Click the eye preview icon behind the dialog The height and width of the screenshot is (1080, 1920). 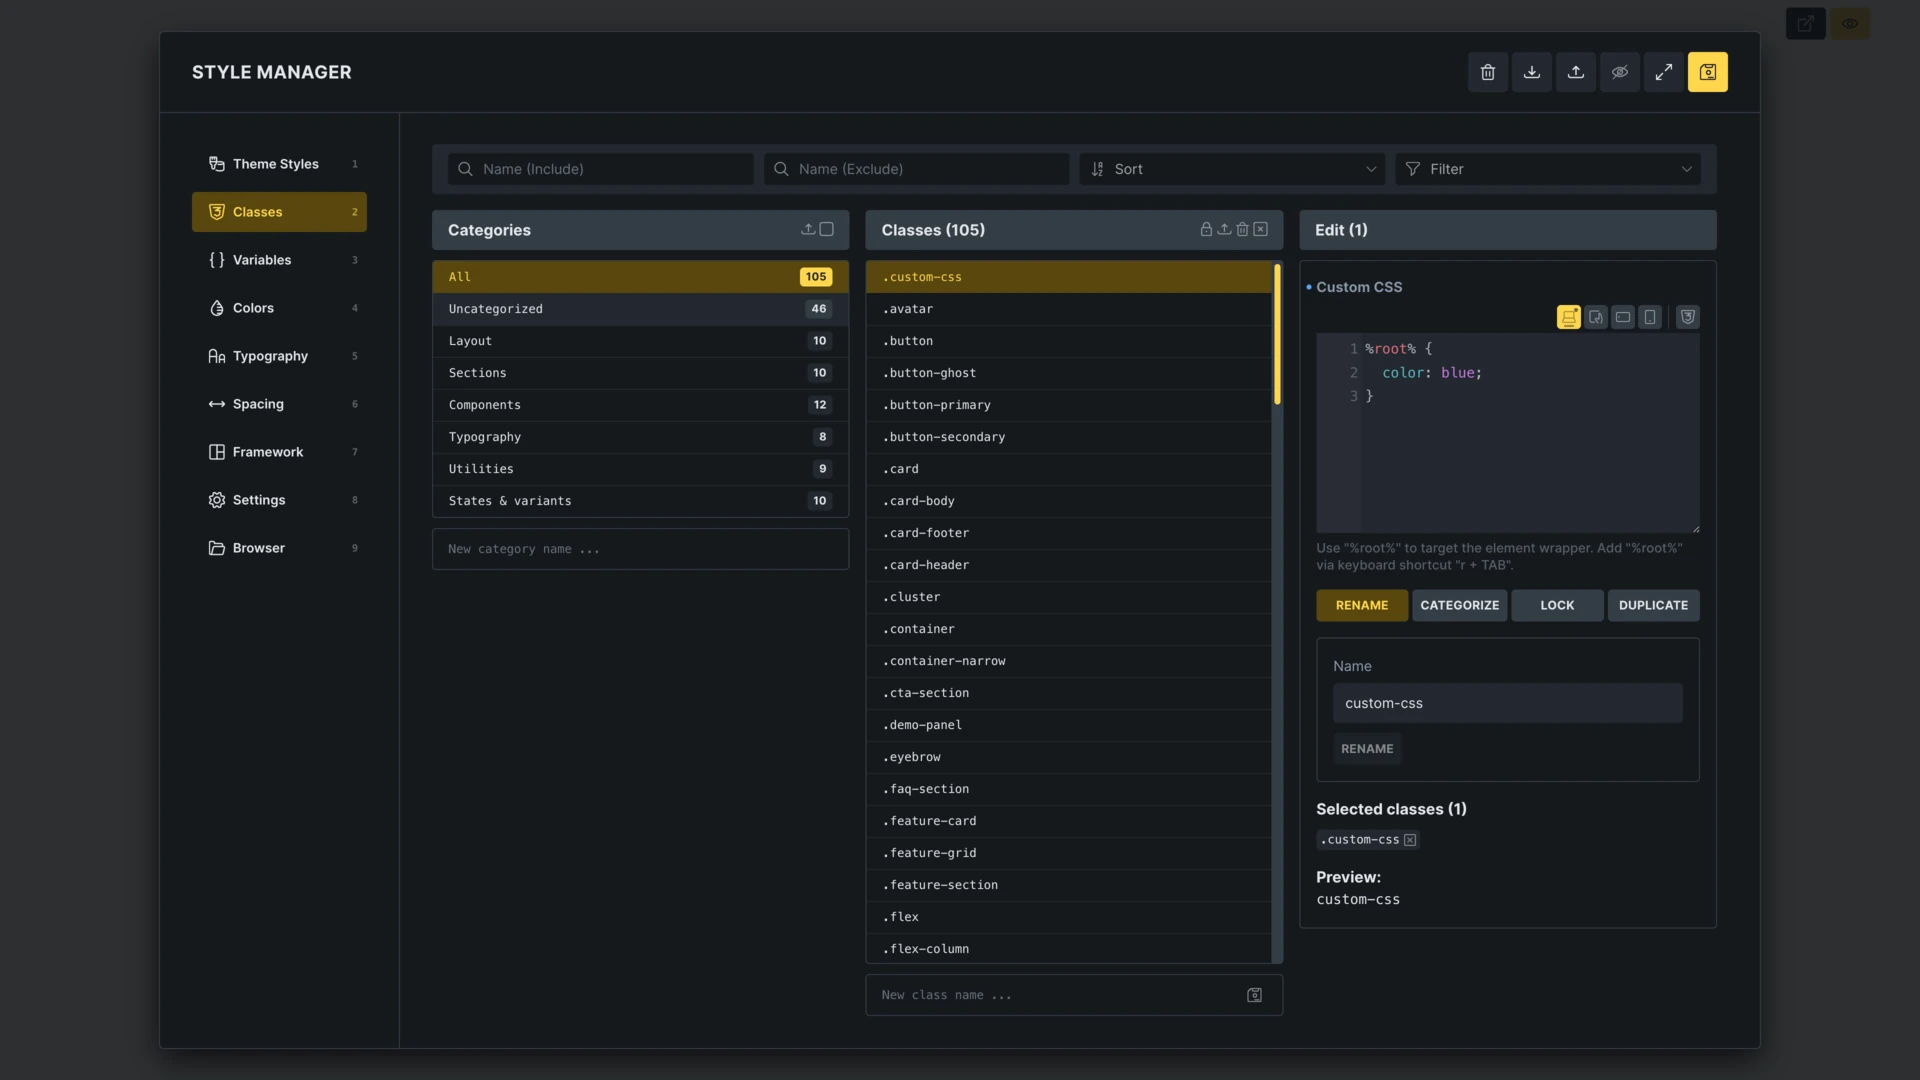(1849, 23)
